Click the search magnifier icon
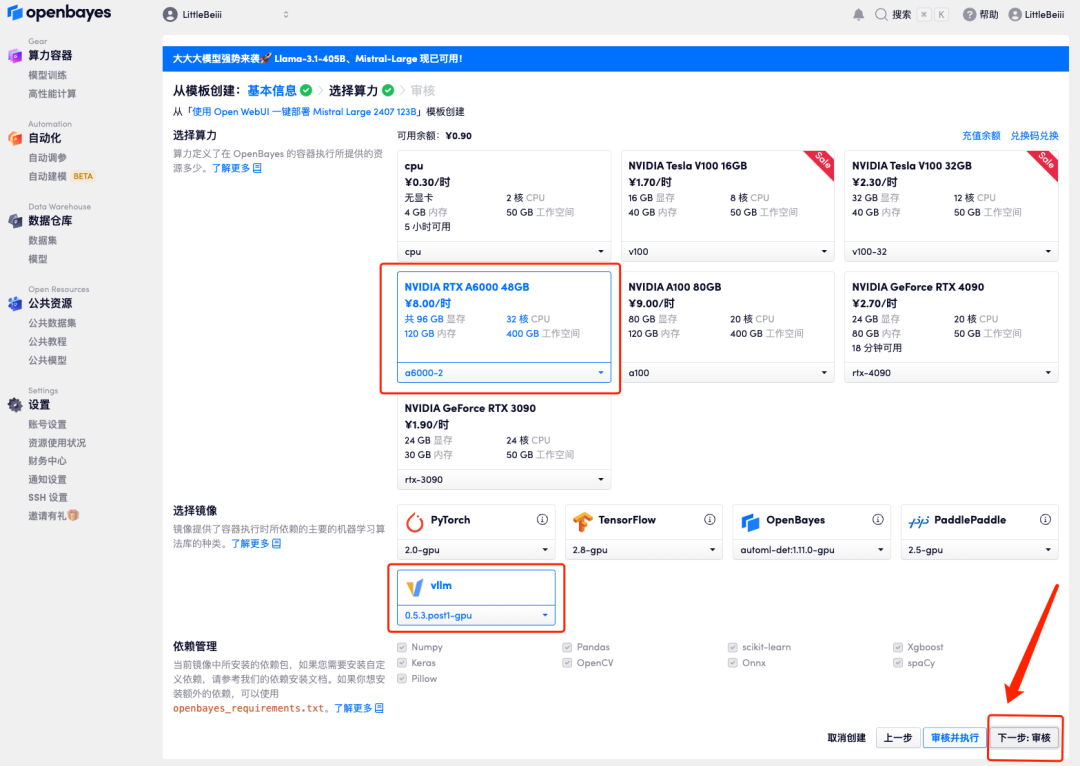Screen dimensions: 1080x766 [x=881, y=14]
